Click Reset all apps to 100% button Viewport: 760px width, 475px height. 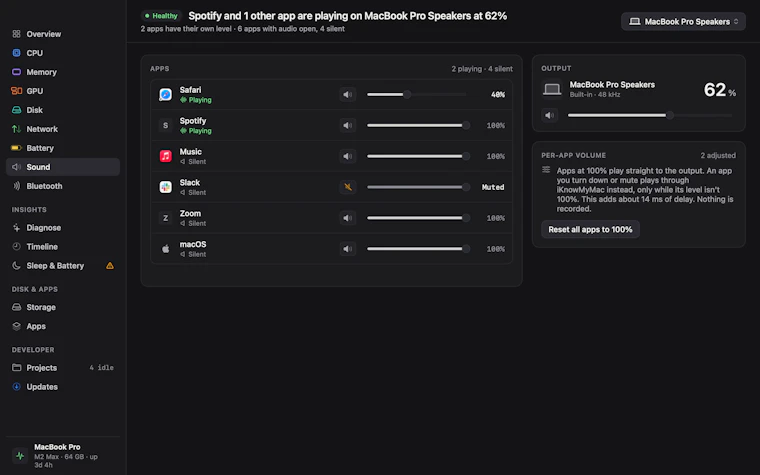590,229
